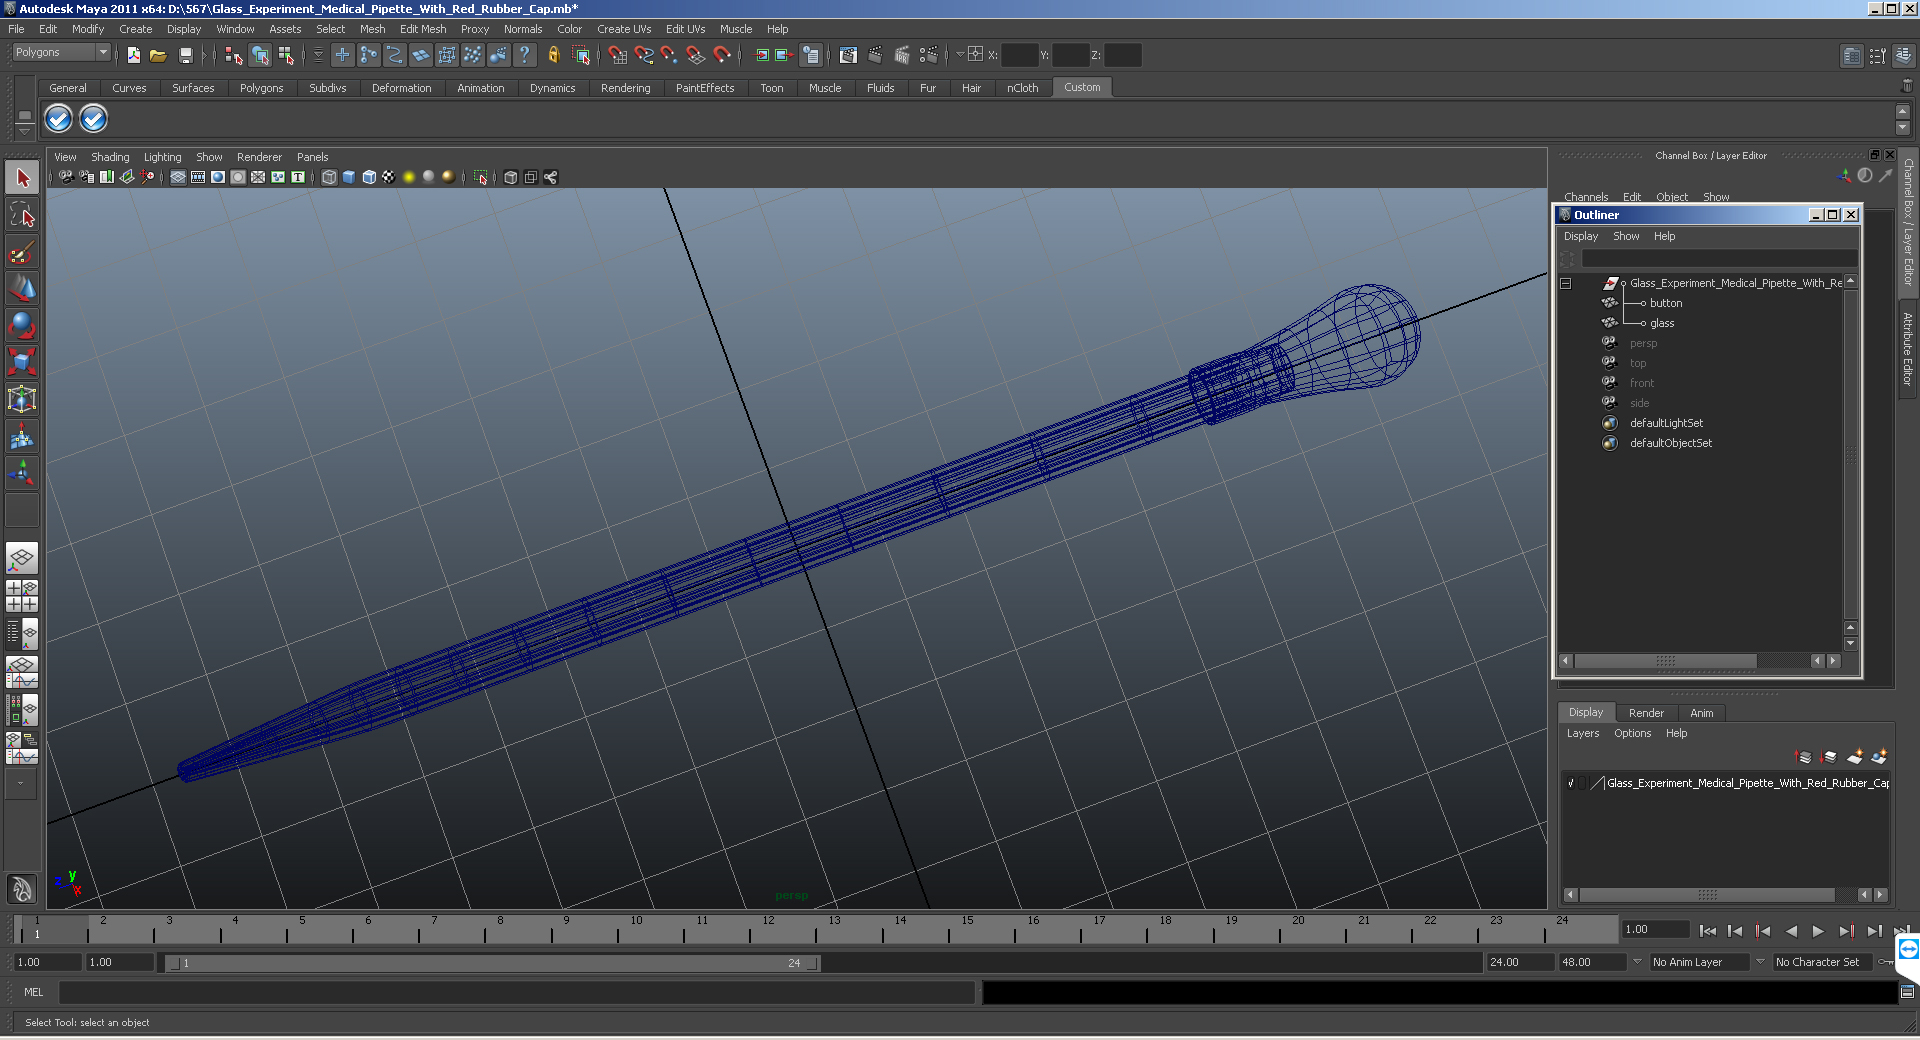The width and height of the screenshot is (1920, 1040).
Task: Click first custom shelf checkmark button
Action: pyautogui.click(x=59, y=119)
